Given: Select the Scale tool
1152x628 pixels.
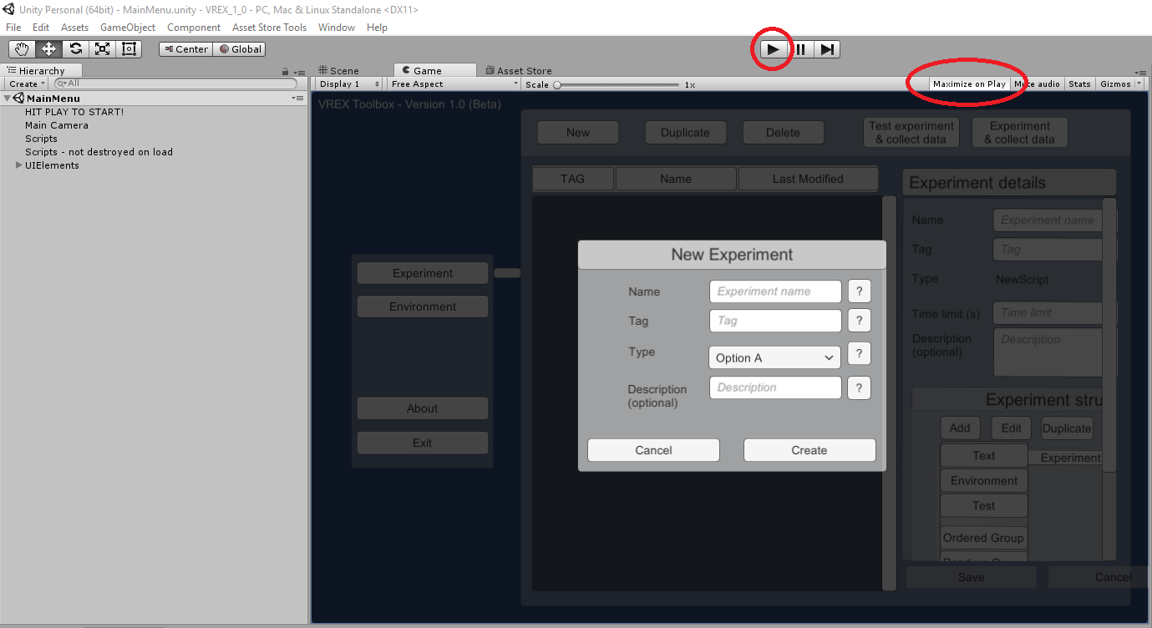Looking at the screenshot, I should coord(102,49).
